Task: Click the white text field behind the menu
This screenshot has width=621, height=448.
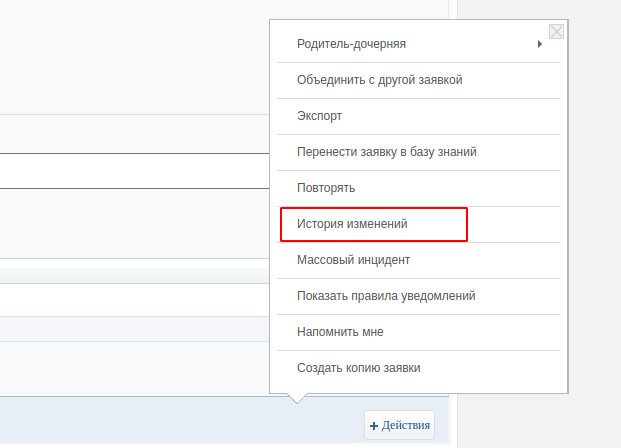Action: pyautogui.click(x=134, y=171)
